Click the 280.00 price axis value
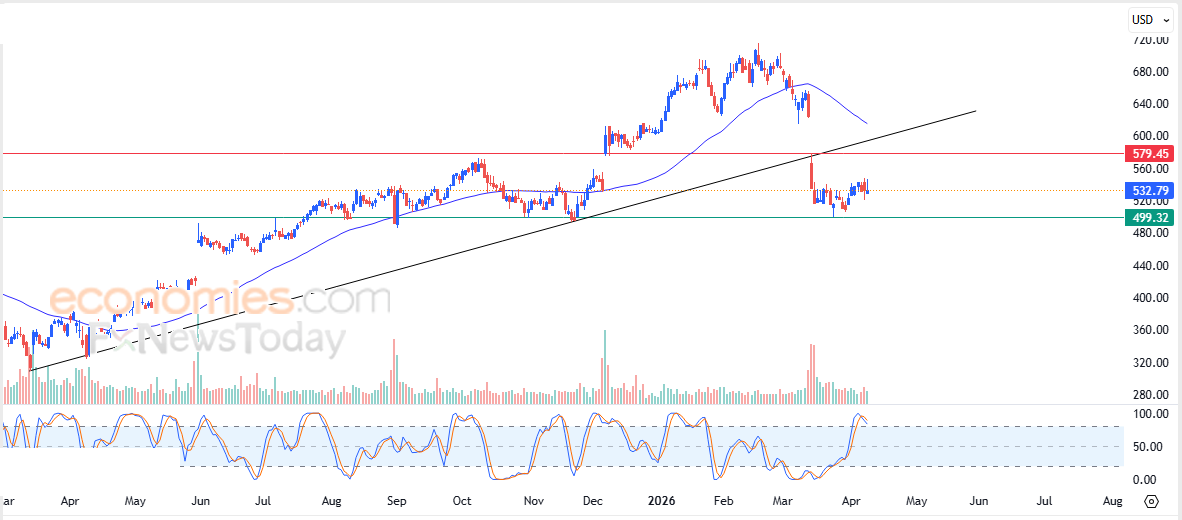1182x520 pixels. tap(1151, 395)
